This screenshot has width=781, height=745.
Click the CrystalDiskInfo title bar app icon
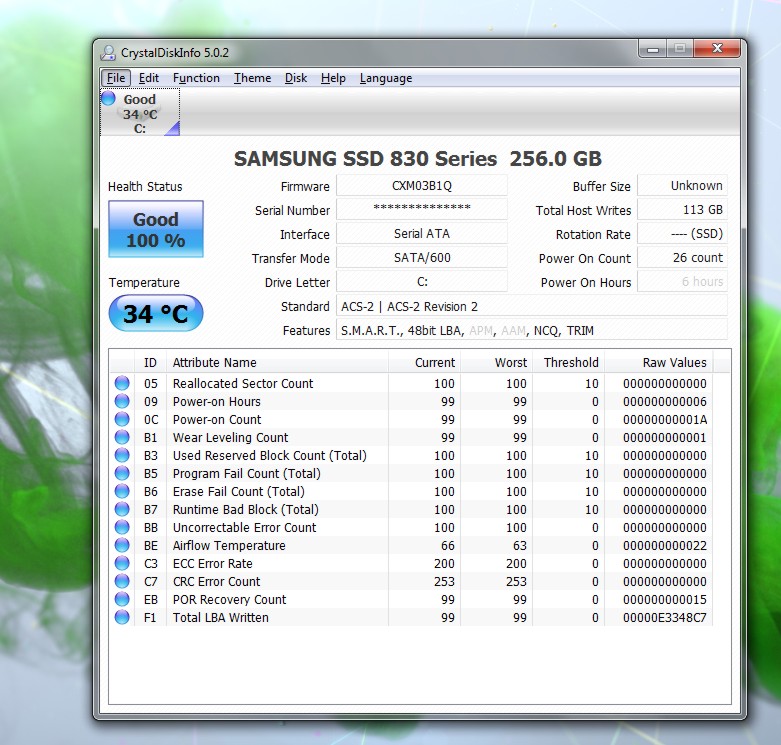(109, 53)
